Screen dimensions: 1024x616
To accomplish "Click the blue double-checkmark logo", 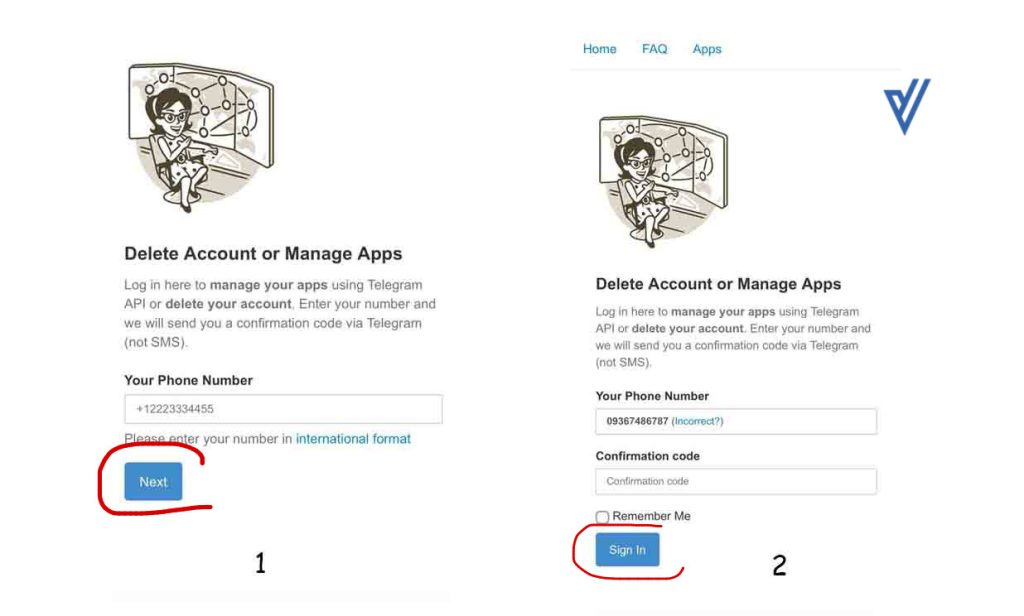I will click(x=907, y=106).
